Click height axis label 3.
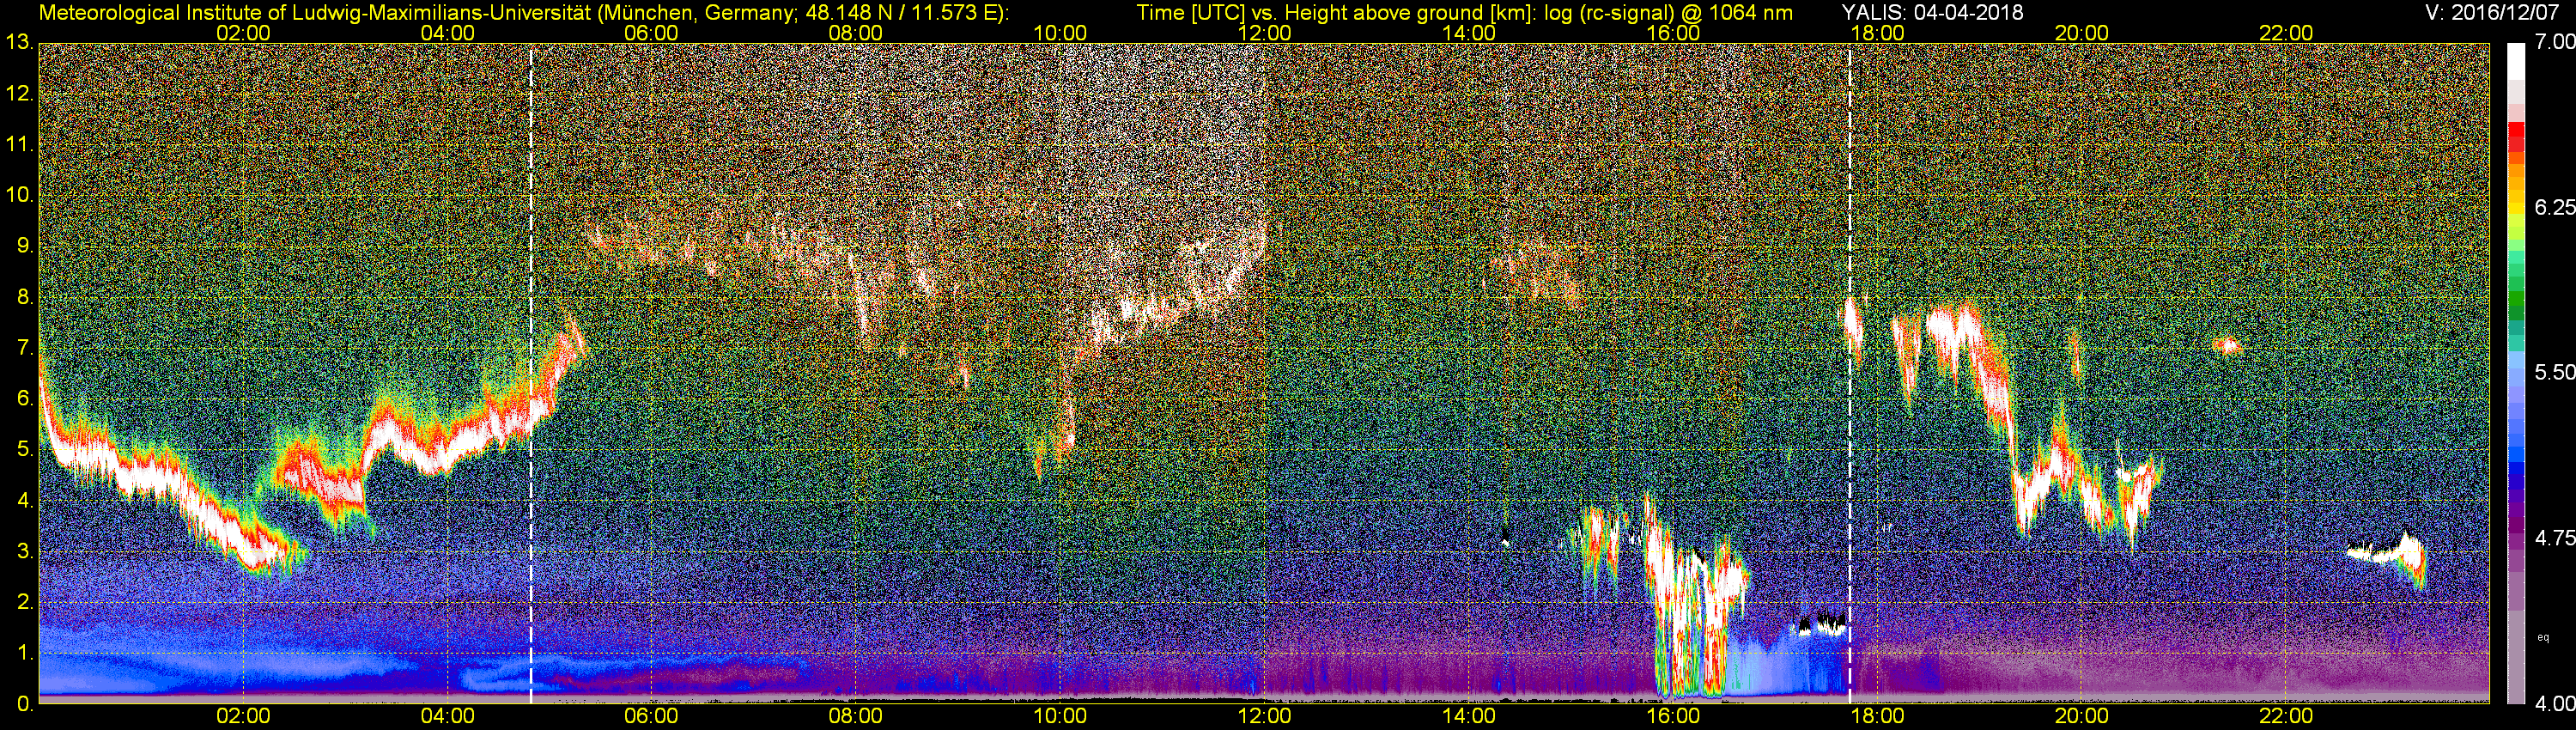 (24, 551)
